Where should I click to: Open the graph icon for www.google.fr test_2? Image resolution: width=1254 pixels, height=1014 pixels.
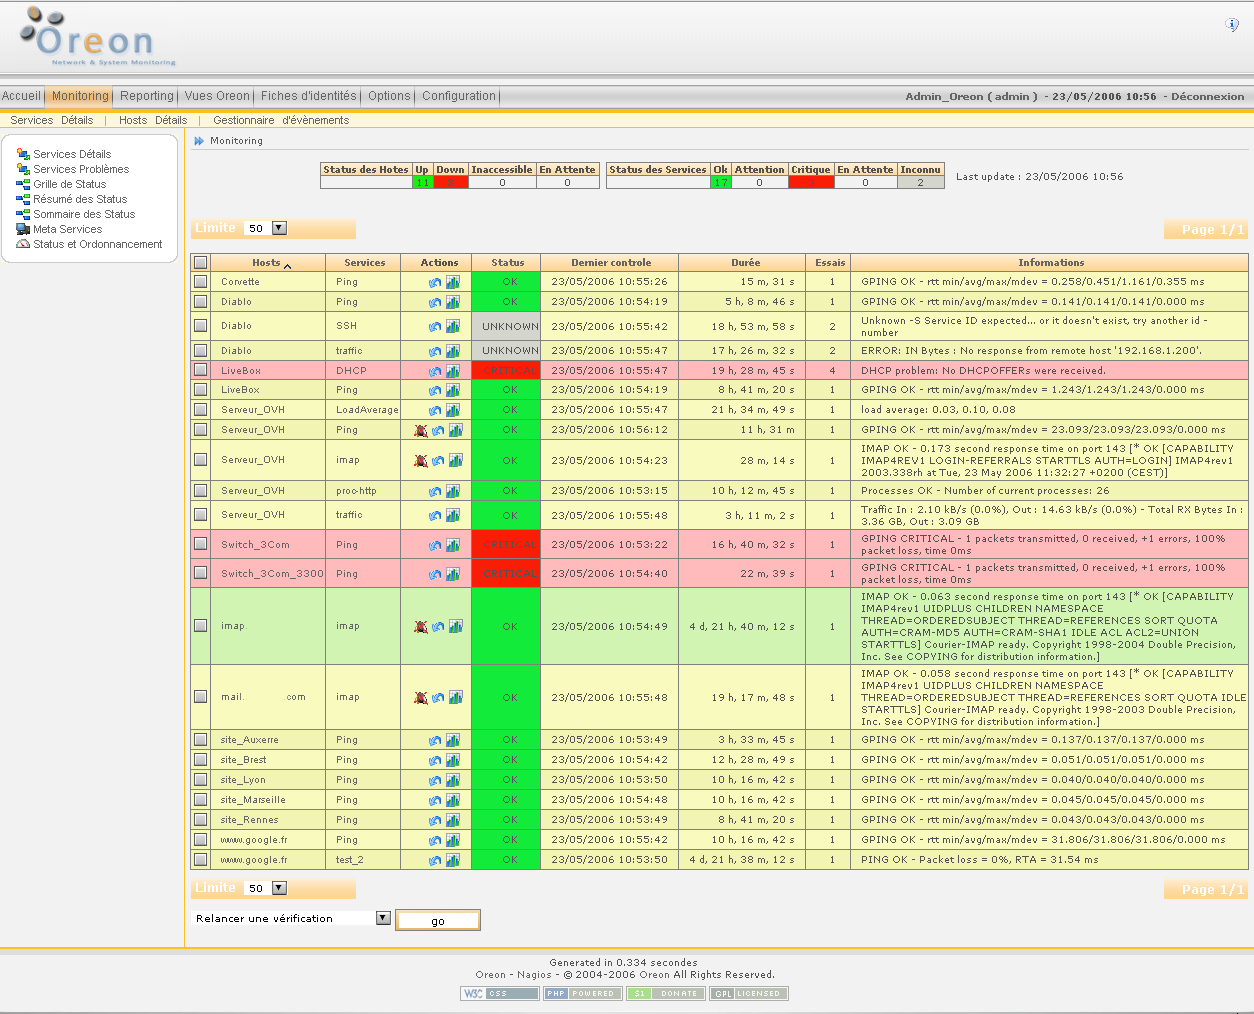click(453, 860)
